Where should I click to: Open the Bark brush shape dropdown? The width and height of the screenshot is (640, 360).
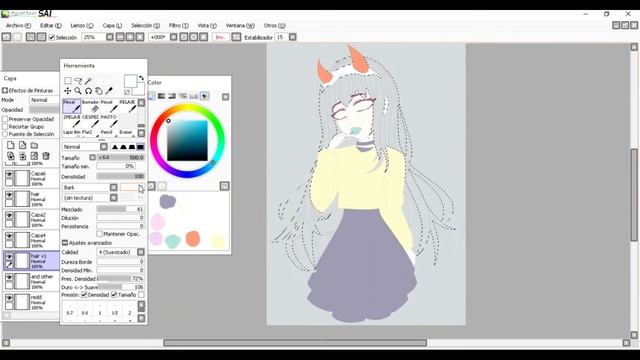[113, 187]
